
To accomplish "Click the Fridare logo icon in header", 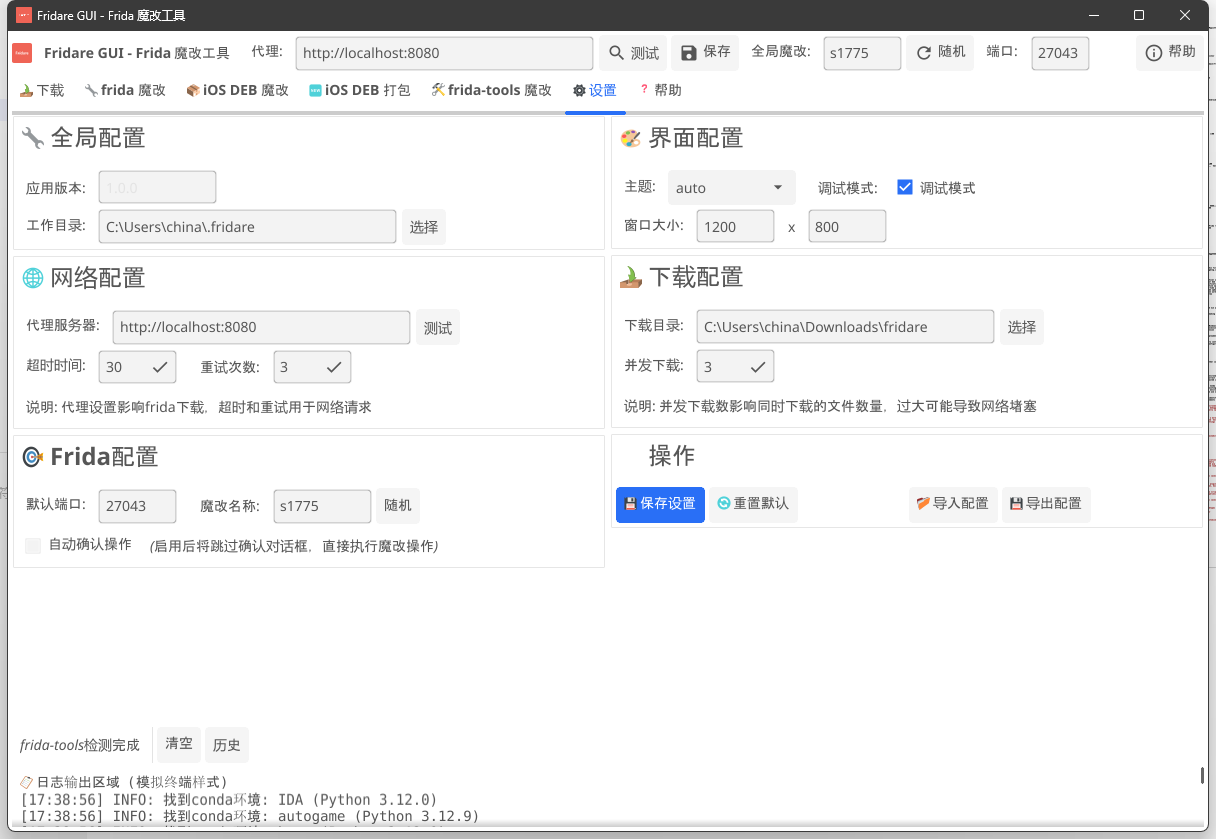I will (x=22, y=53).
